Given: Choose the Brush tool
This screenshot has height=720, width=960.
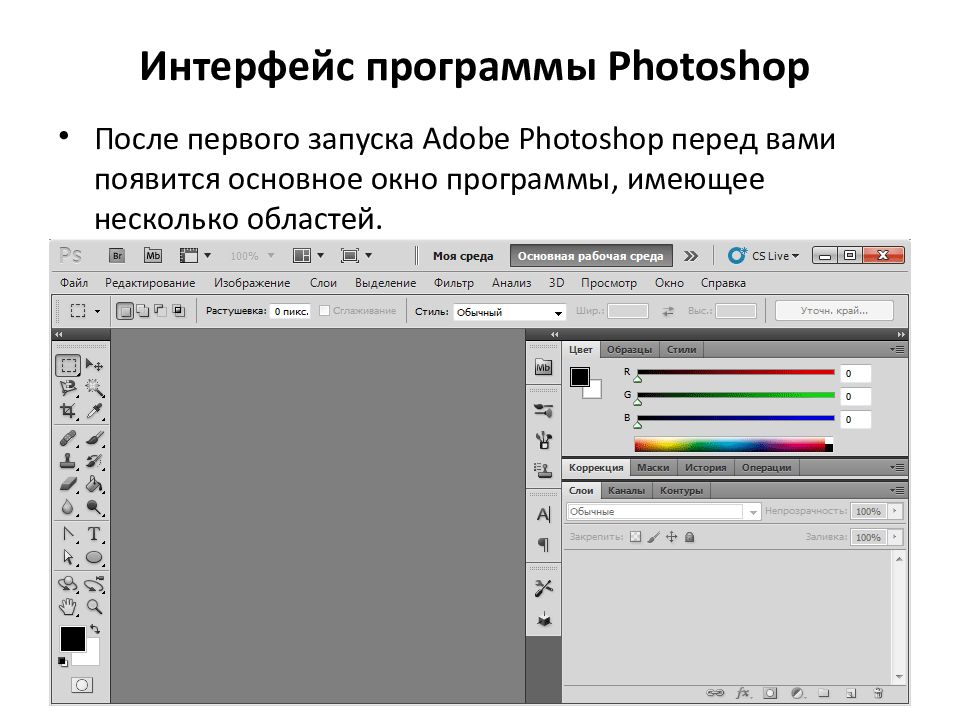Looking at the screenshot, I should pos(94,438).
